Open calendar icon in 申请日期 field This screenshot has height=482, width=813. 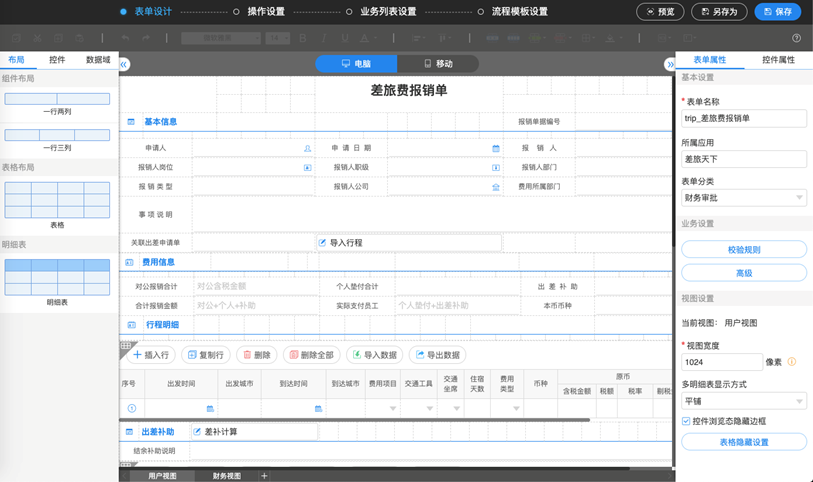[496, 148]
